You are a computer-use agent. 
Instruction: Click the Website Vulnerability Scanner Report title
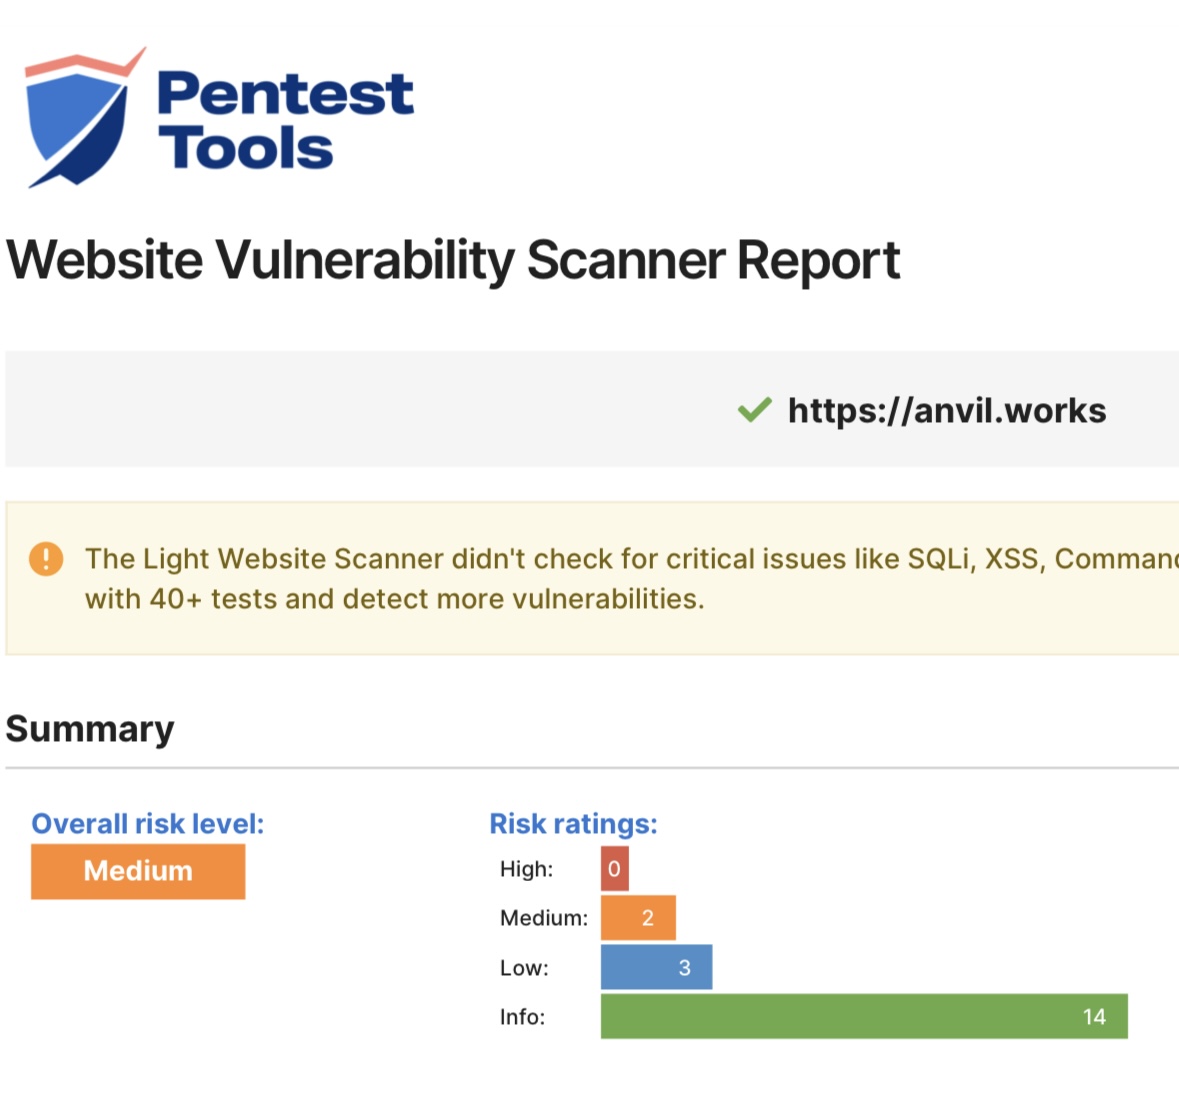click(x=453, y=261)
